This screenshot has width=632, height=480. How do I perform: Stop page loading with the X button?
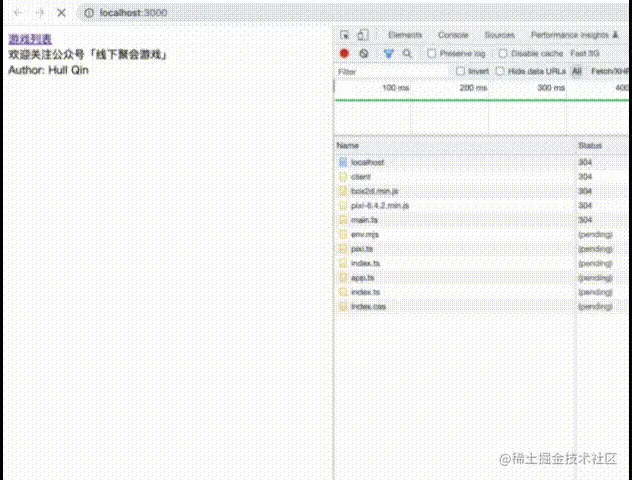pos(61,13)
